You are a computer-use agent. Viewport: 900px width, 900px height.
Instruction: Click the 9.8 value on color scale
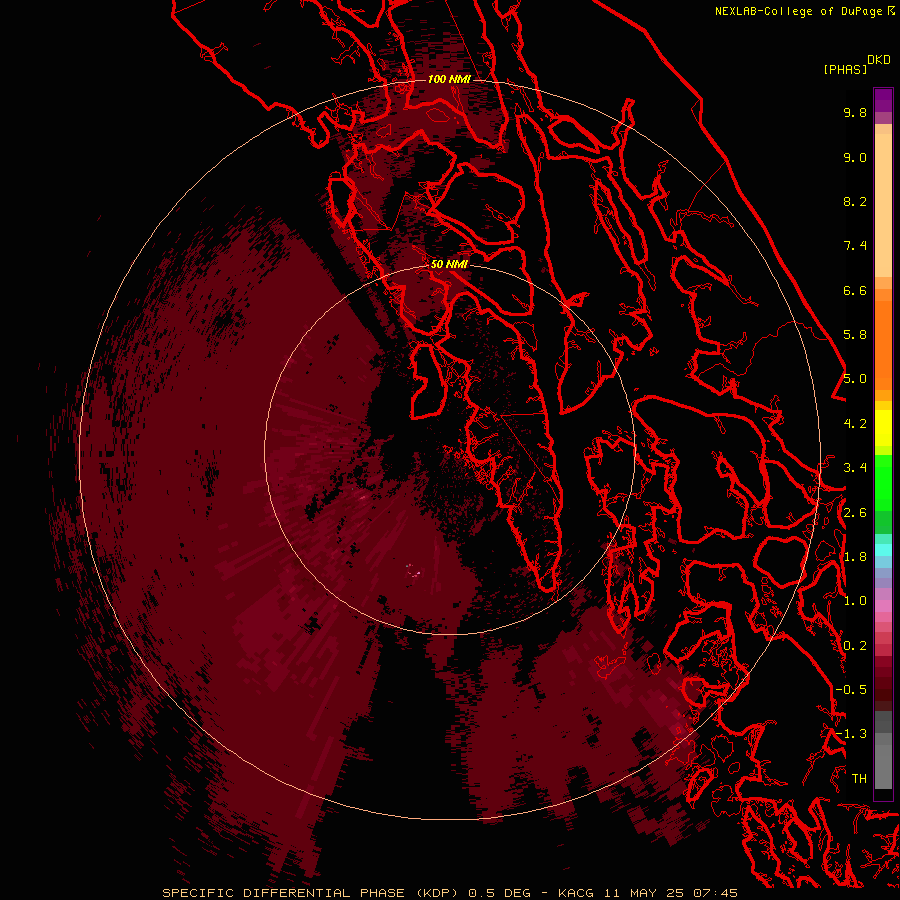[855, 112]
